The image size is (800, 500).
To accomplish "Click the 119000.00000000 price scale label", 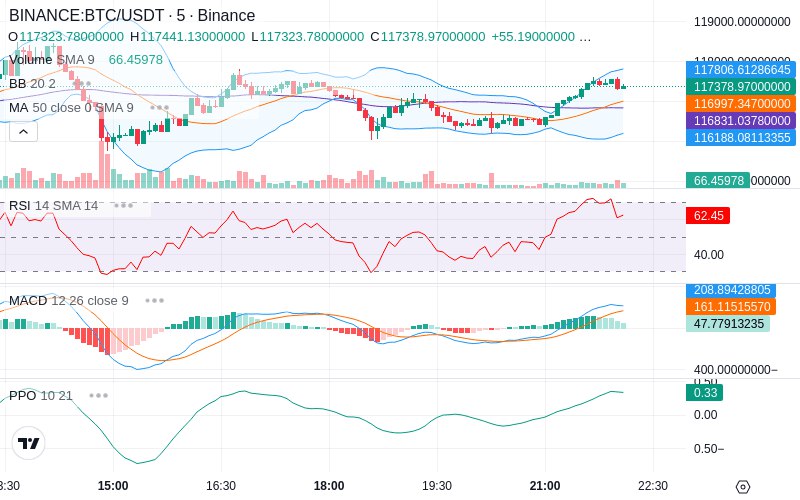I will pyautogui.click(x=742, y=22).
